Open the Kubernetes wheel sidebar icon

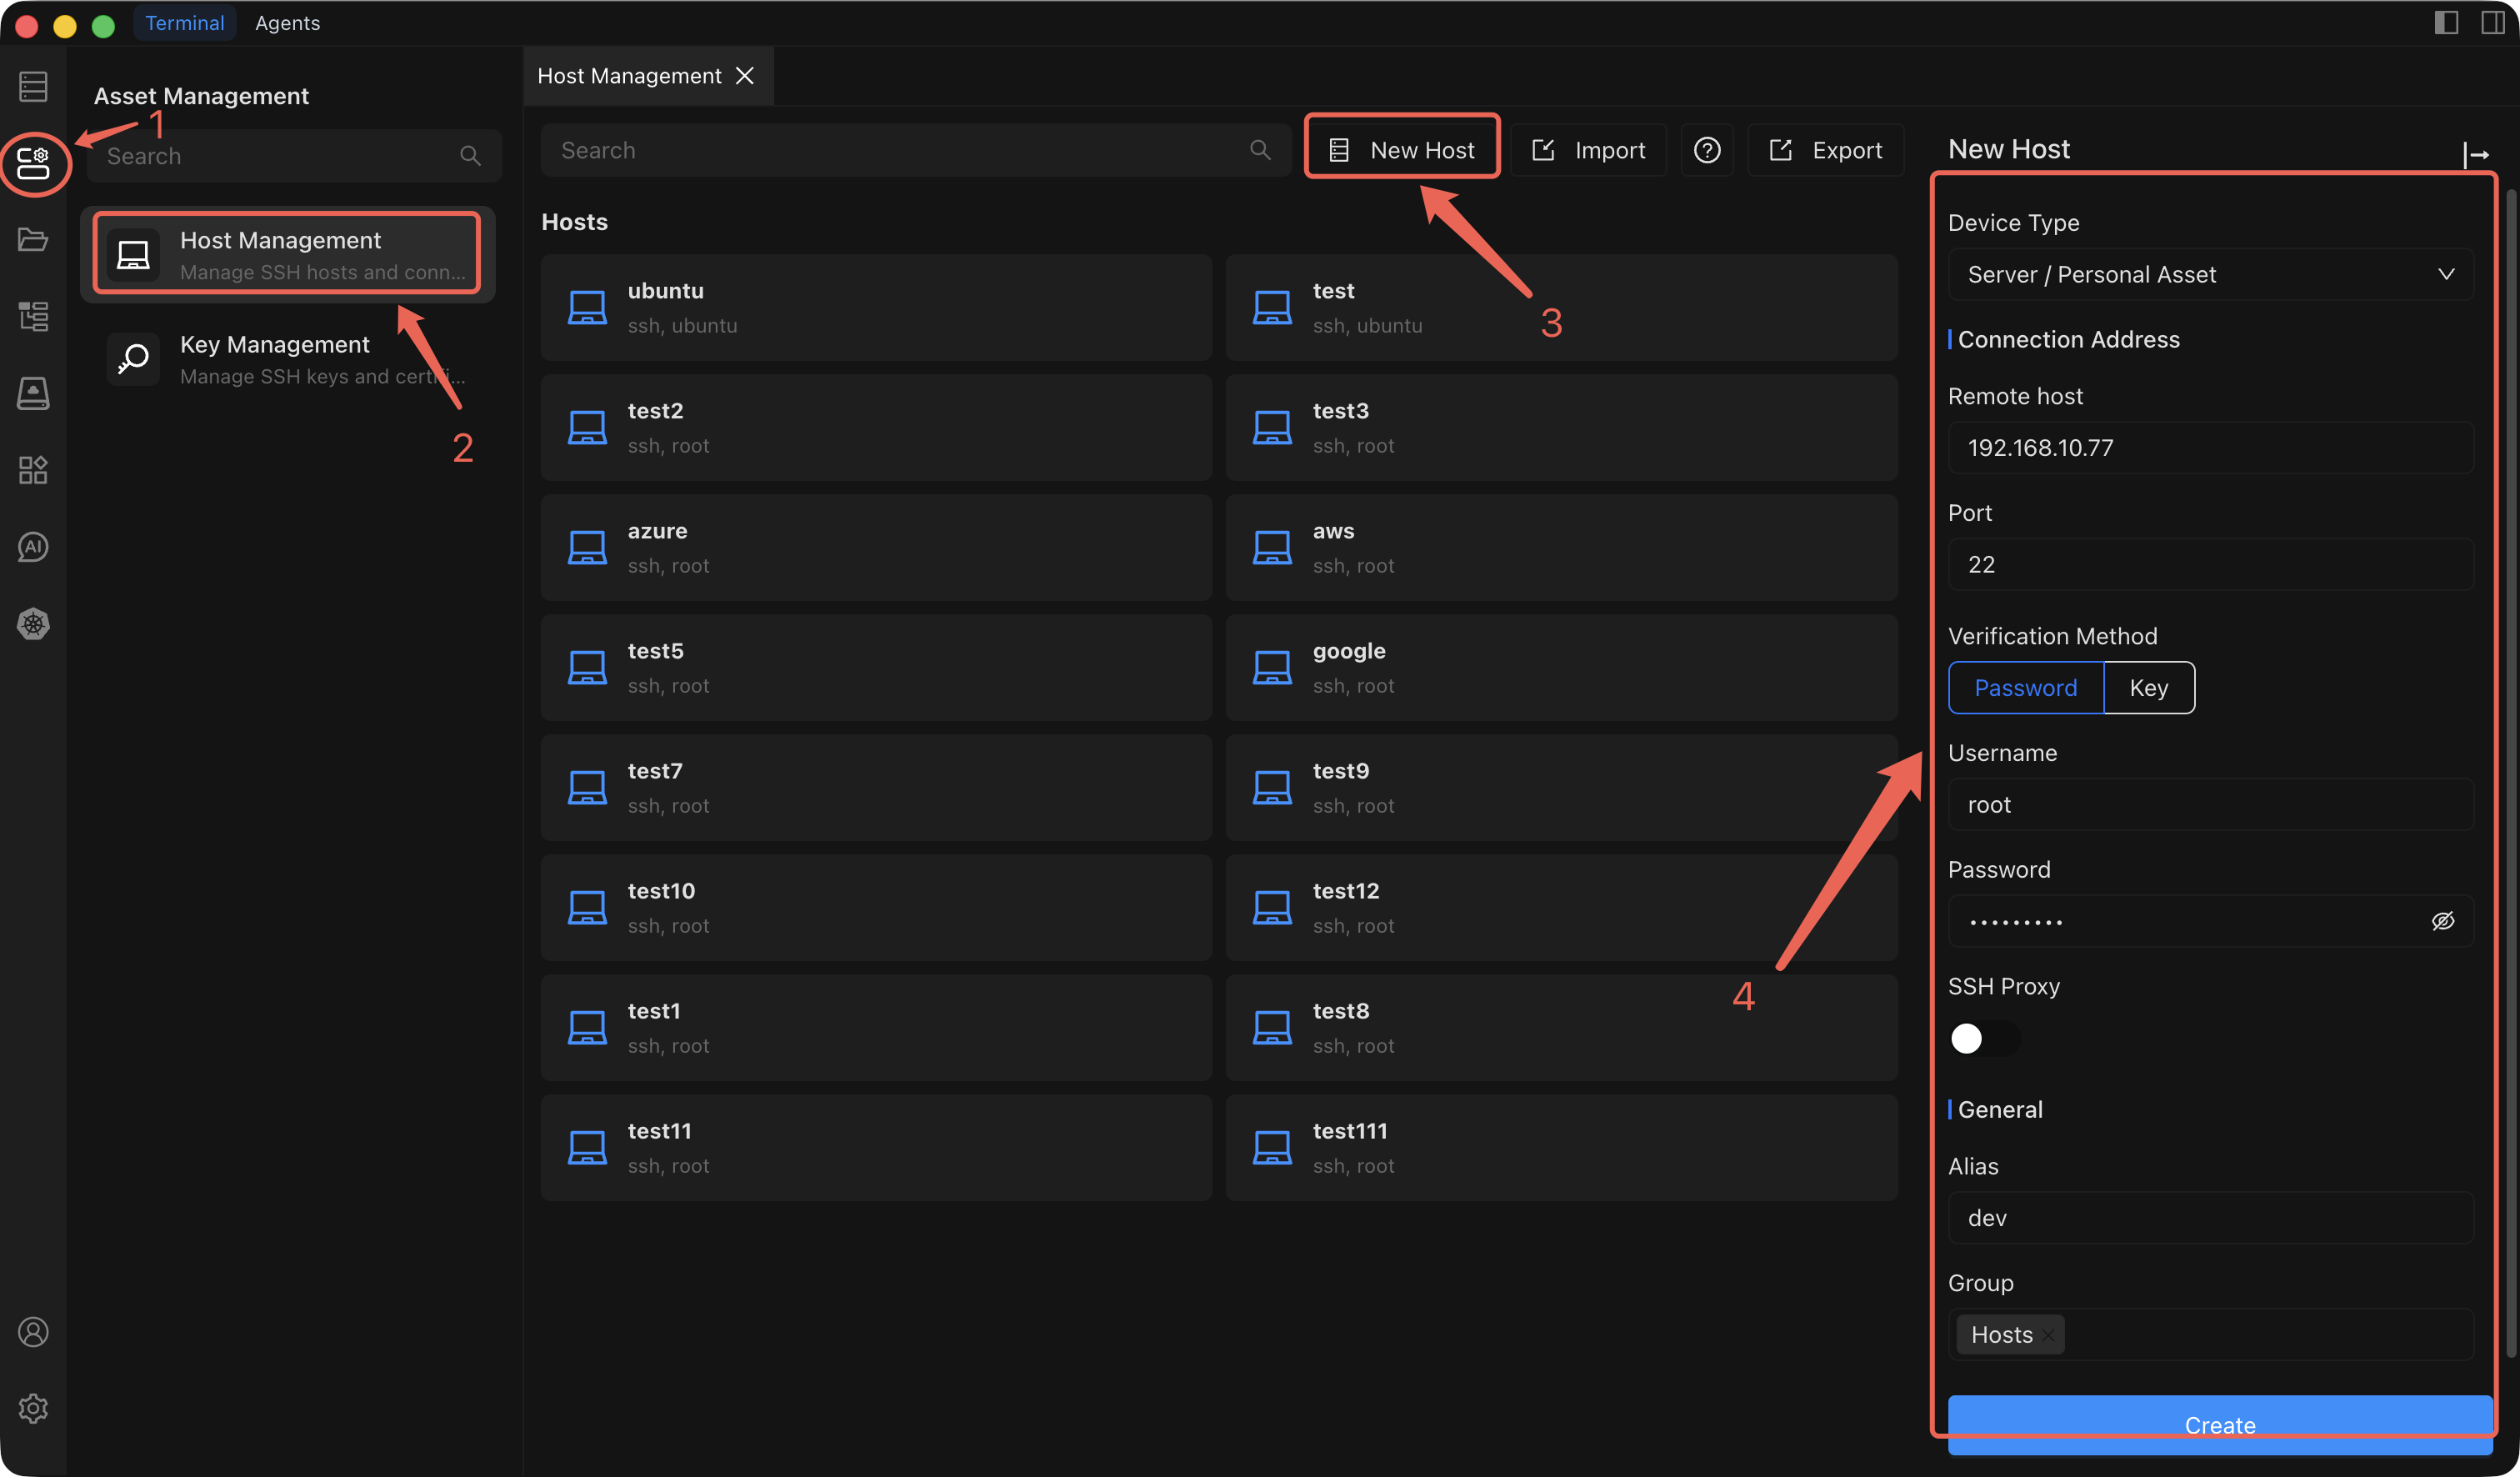[34, 624]
